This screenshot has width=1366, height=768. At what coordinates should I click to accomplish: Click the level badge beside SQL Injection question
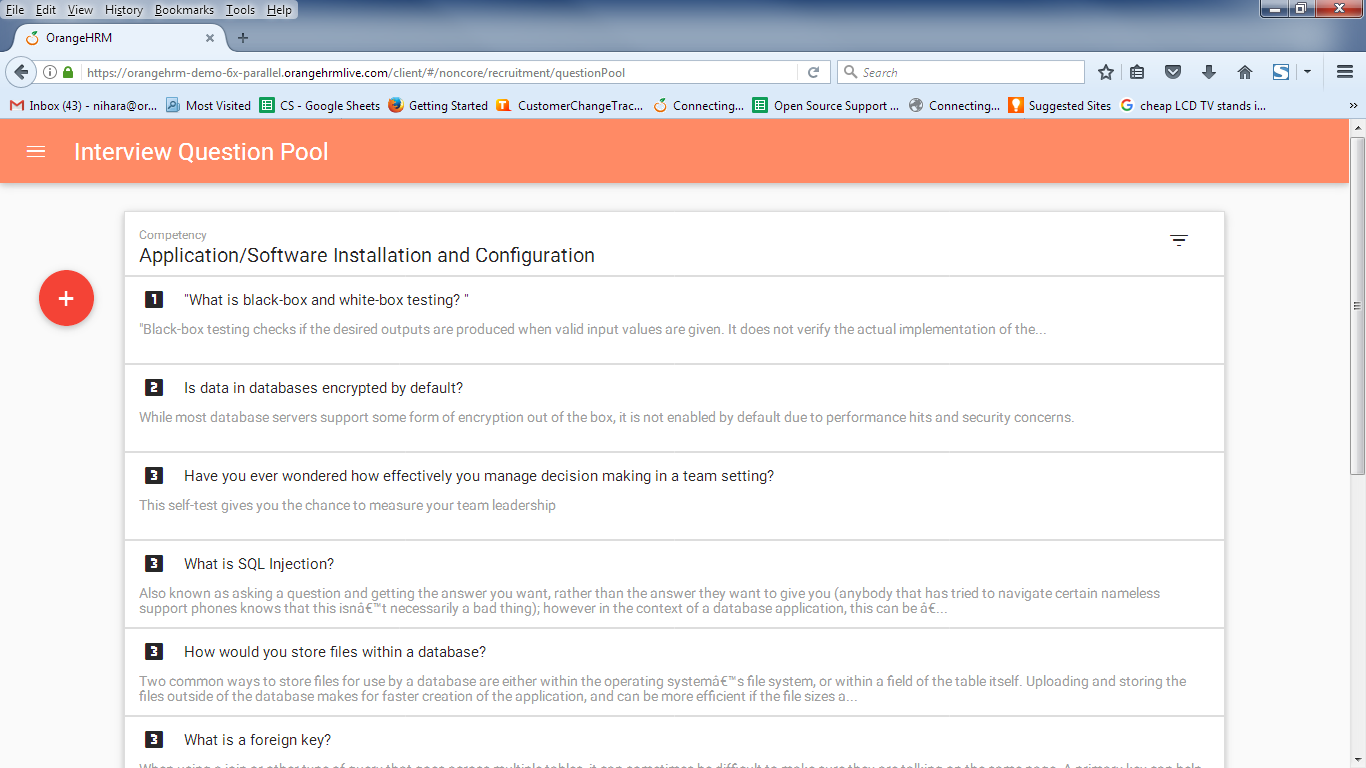pos(153,563)
